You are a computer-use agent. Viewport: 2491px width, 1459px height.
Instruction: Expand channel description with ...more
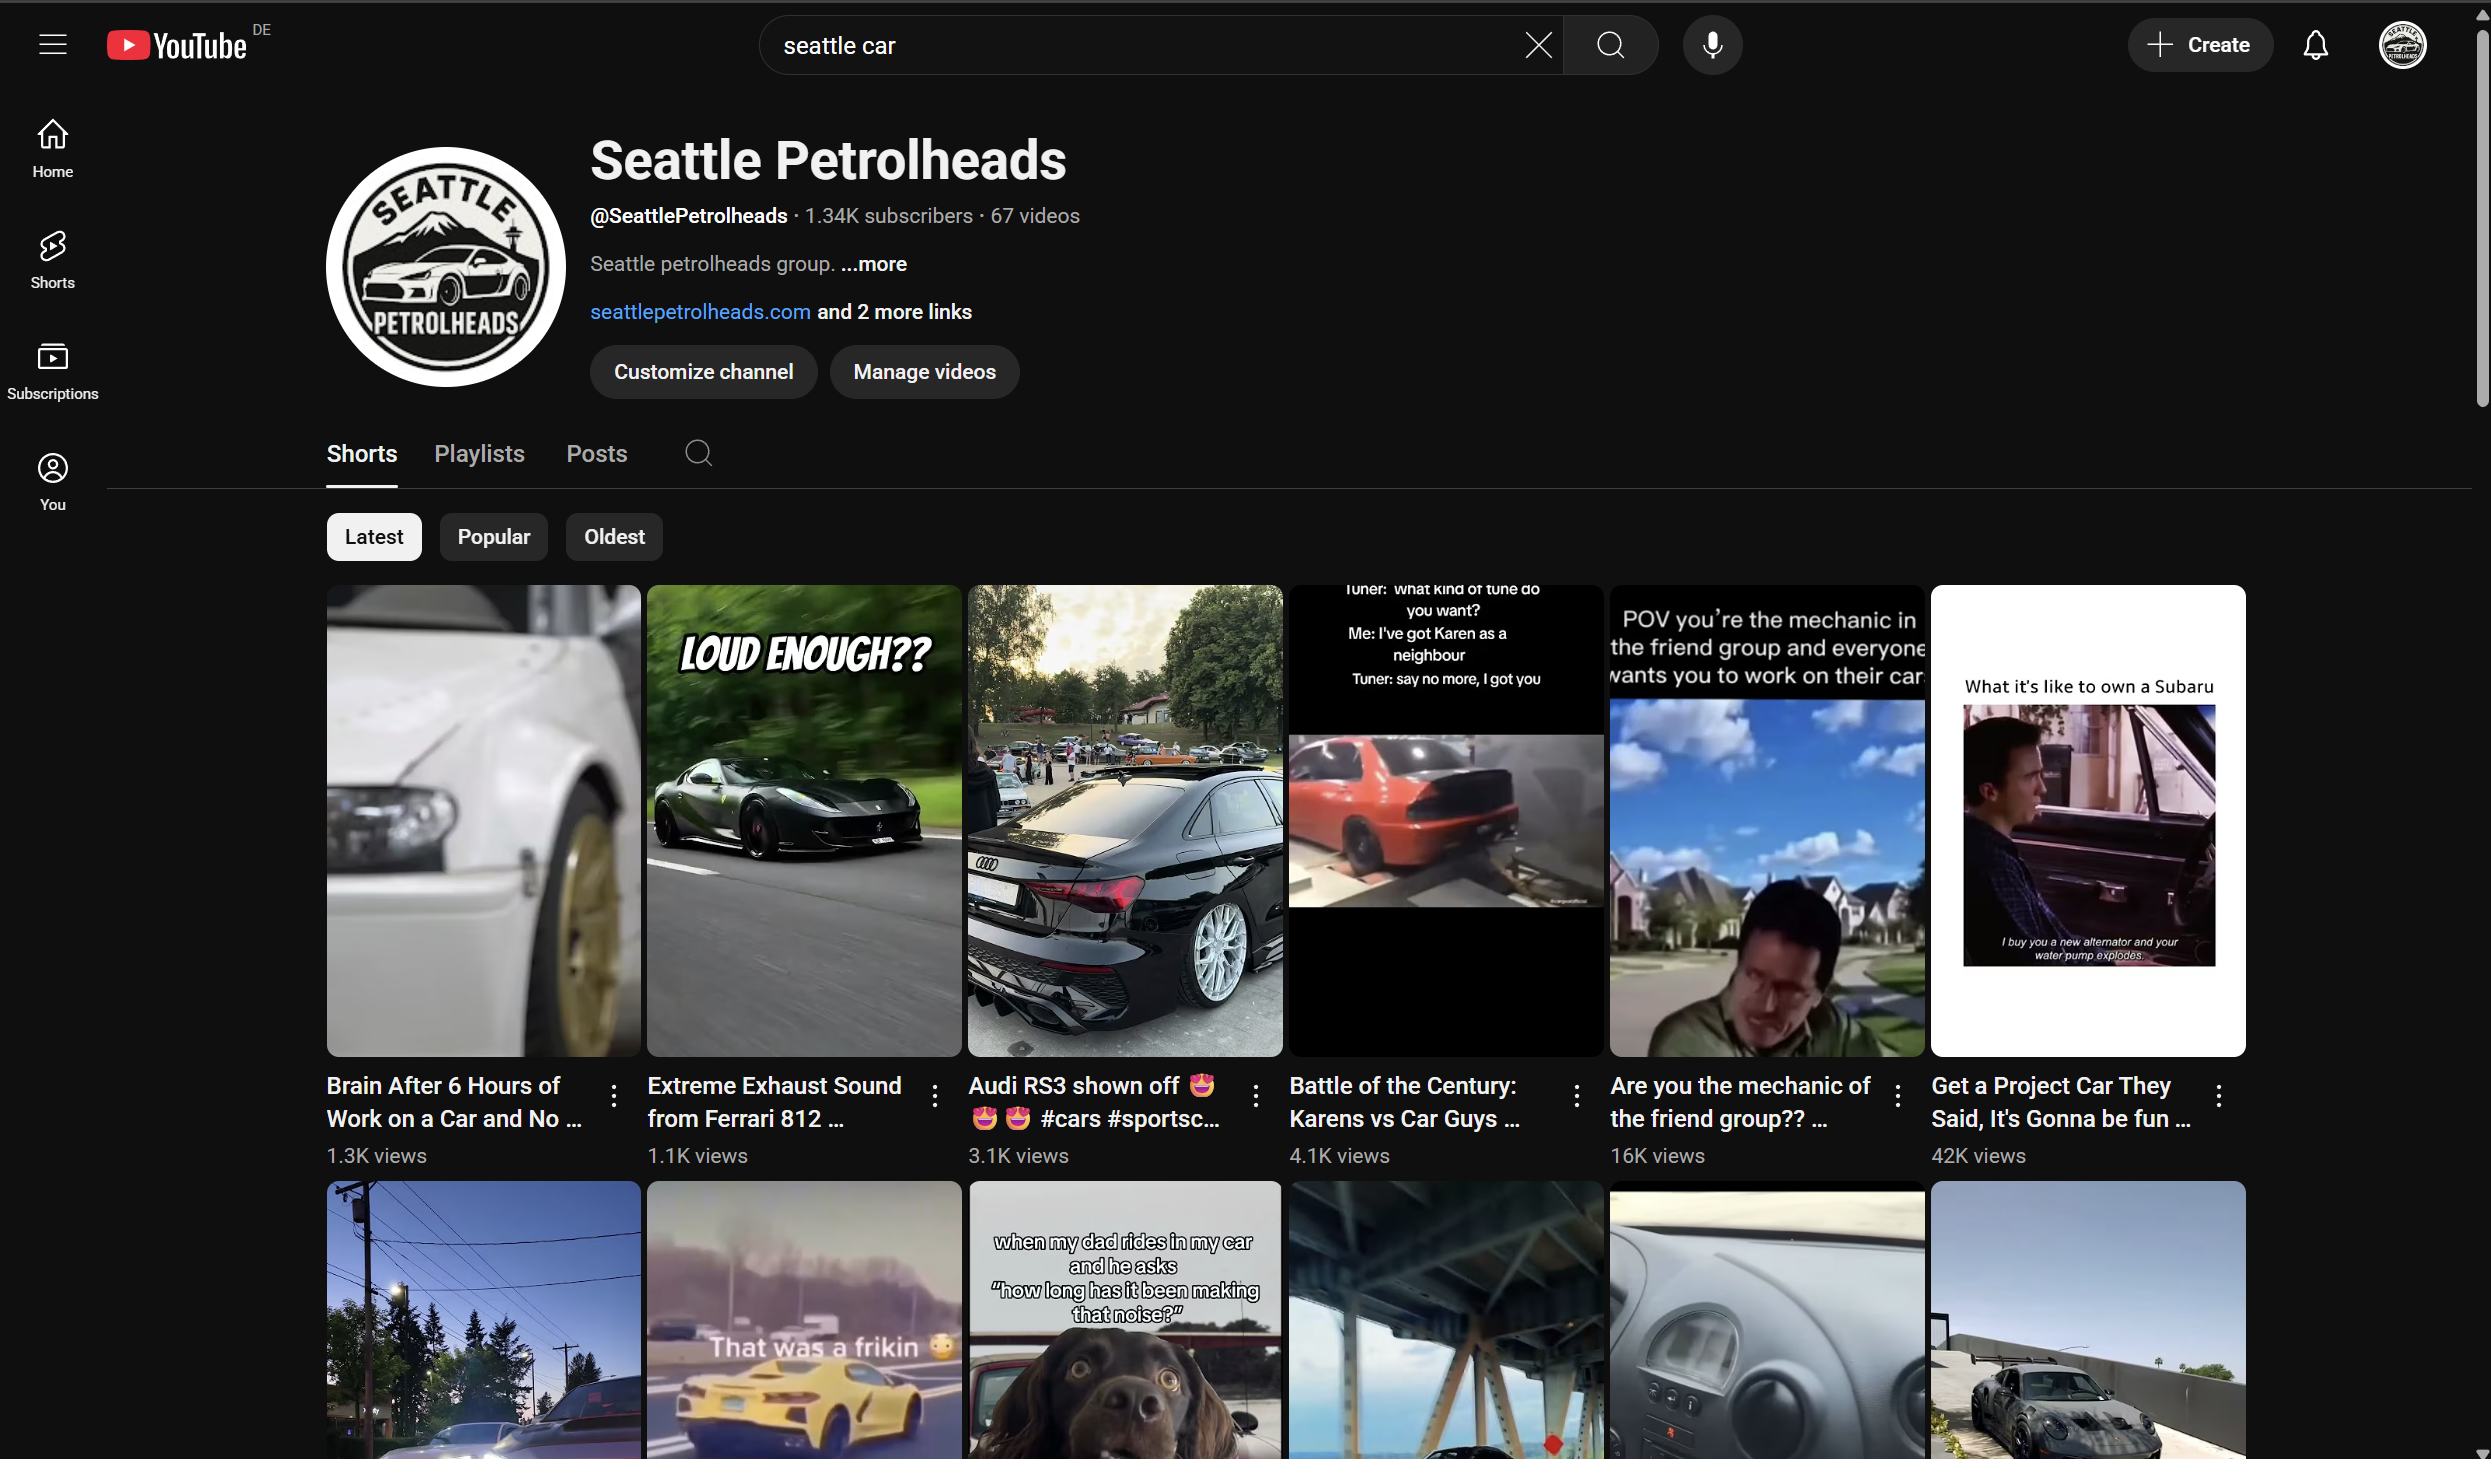(874, 264)
